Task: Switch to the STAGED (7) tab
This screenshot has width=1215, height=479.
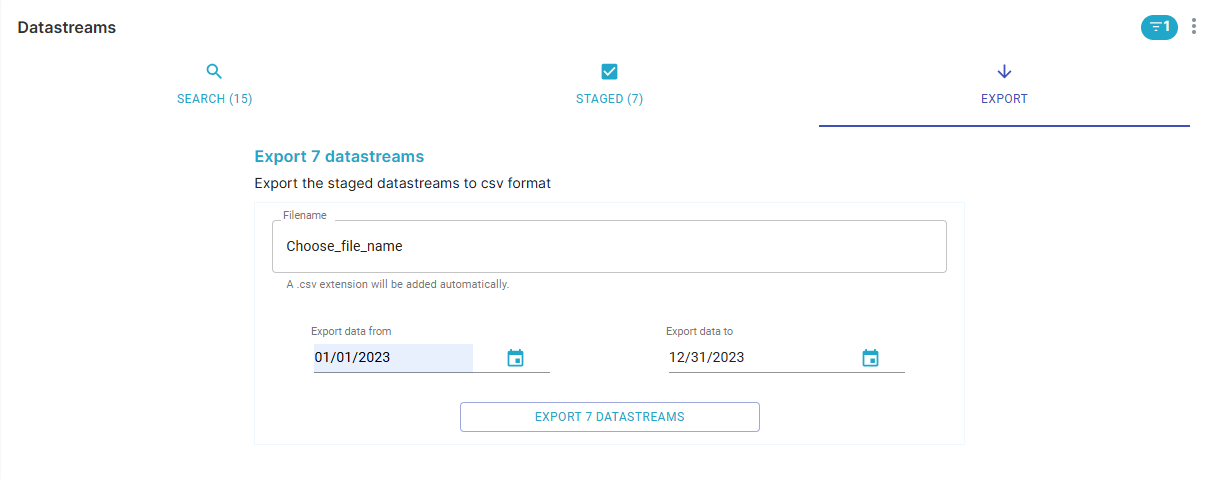Action: [x=609, y=99]
